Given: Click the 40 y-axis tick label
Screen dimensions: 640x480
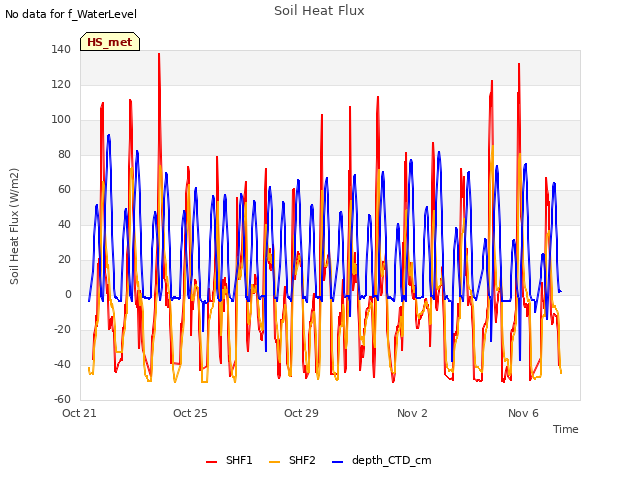Looking at the screenshot, I should (x=64, y=224).
